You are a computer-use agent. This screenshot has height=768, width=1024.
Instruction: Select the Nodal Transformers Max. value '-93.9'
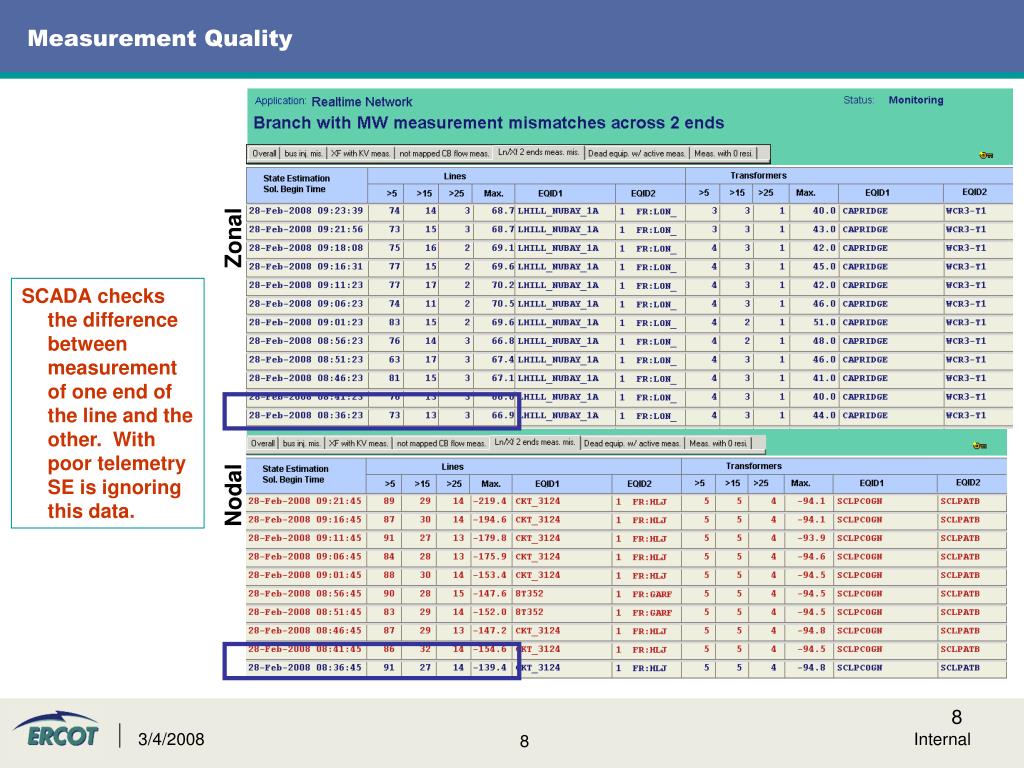click(x=811, y=538)
